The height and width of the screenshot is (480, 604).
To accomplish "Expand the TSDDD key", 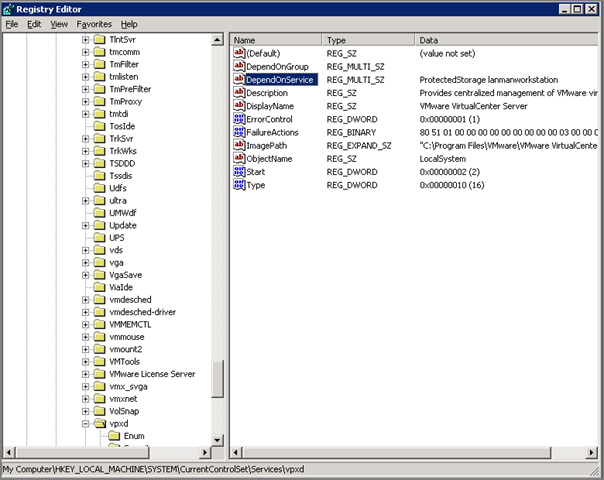I will [x=86, y=163].
